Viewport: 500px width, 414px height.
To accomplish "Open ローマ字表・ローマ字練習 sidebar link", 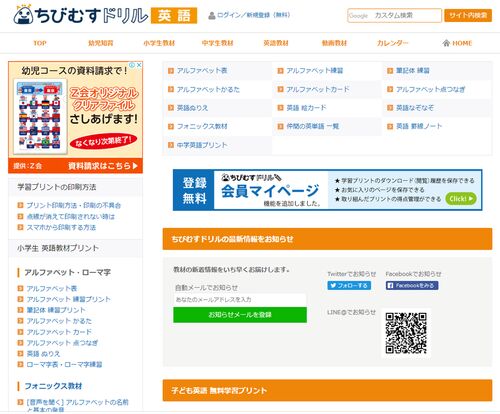I will [x=64, y=365].
